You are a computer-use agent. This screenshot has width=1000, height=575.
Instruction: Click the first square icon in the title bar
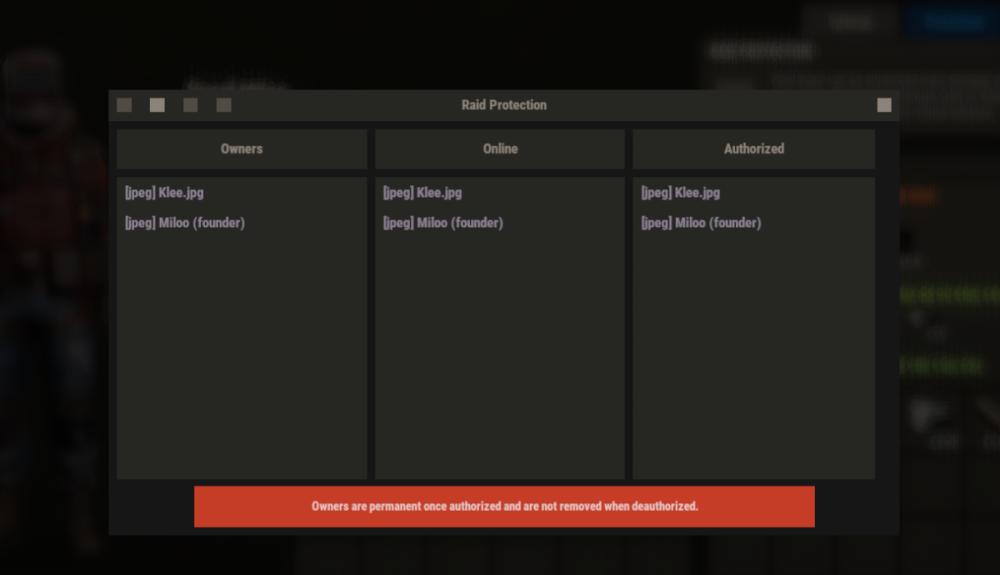(x=124, y=105)
